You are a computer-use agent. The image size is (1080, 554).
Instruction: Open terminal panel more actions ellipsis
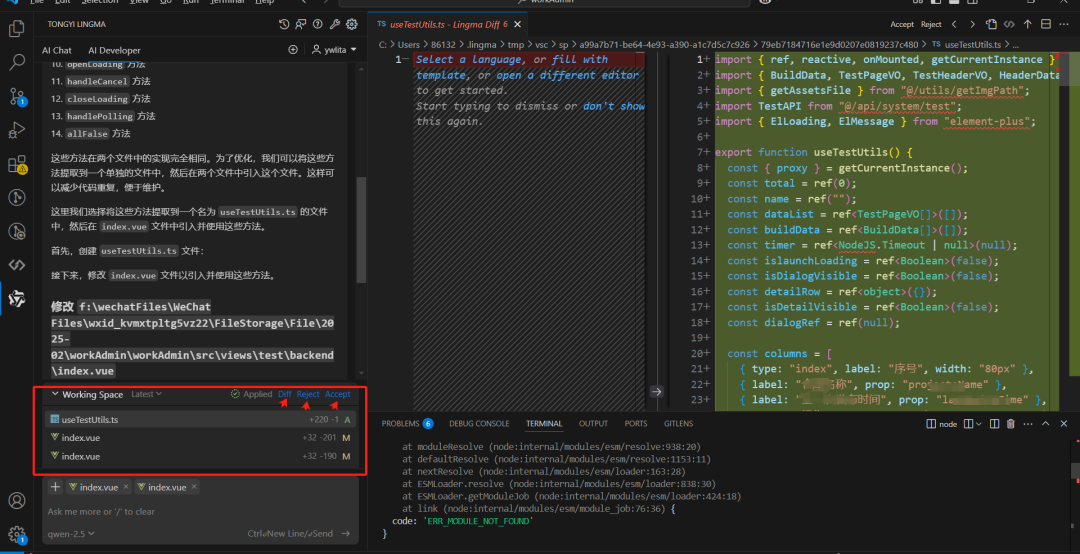click(1028, 424)
